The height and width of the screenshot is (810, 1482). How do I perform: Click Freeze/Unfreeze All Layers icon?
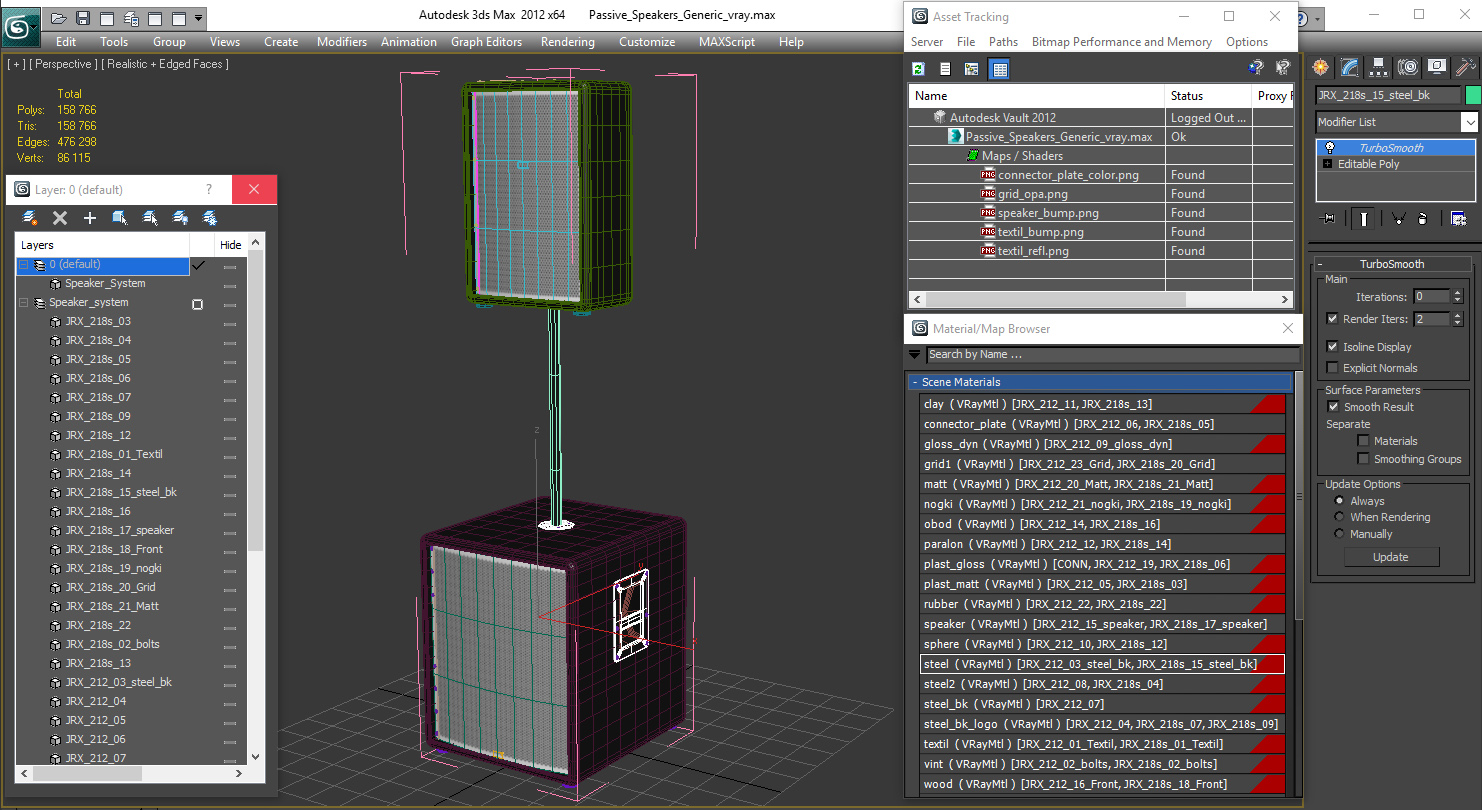pos(210,217)
